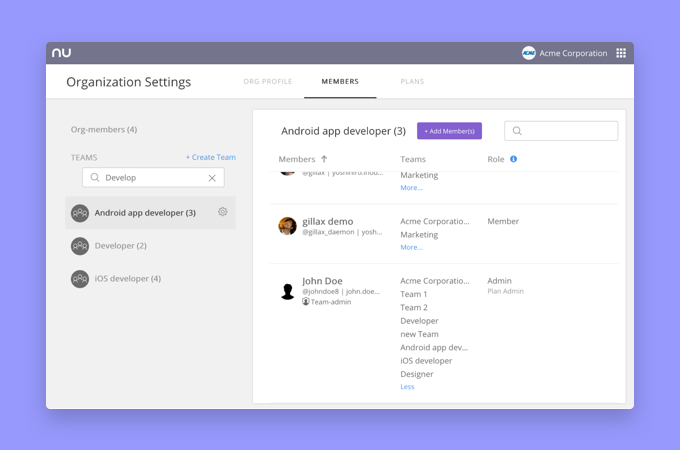This screenshot has height=450, width=680.
Task: Focus the Develop team search field
Action: click(153, 178)
